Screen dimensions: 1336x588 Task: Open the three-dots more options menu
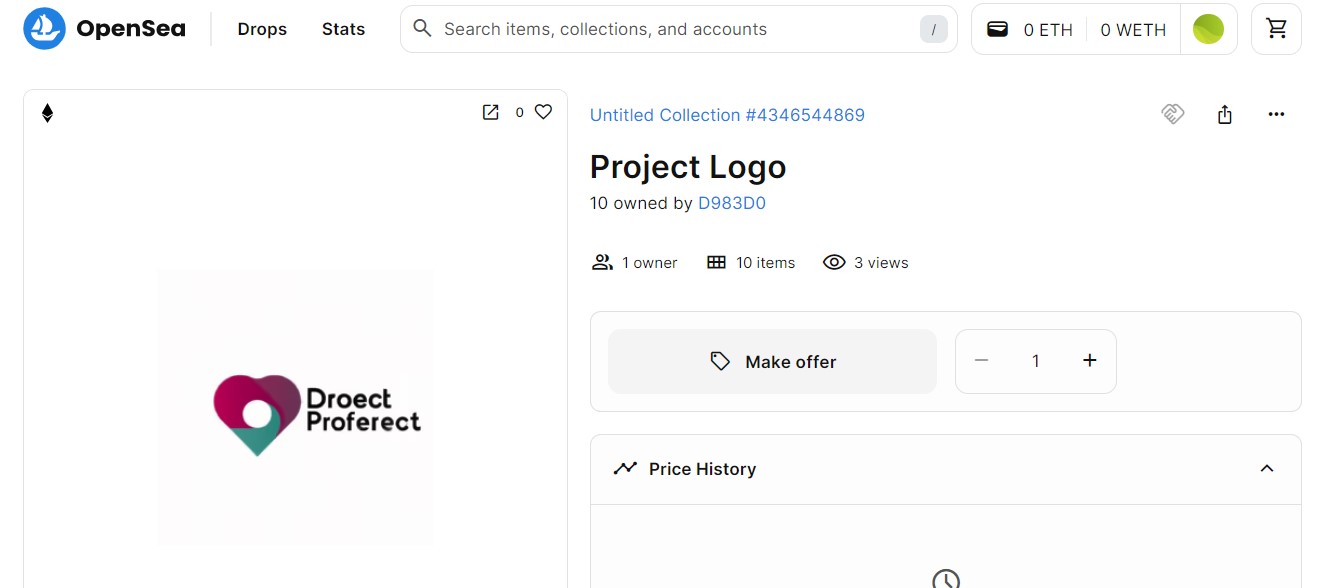click(x=1276, y=114)
